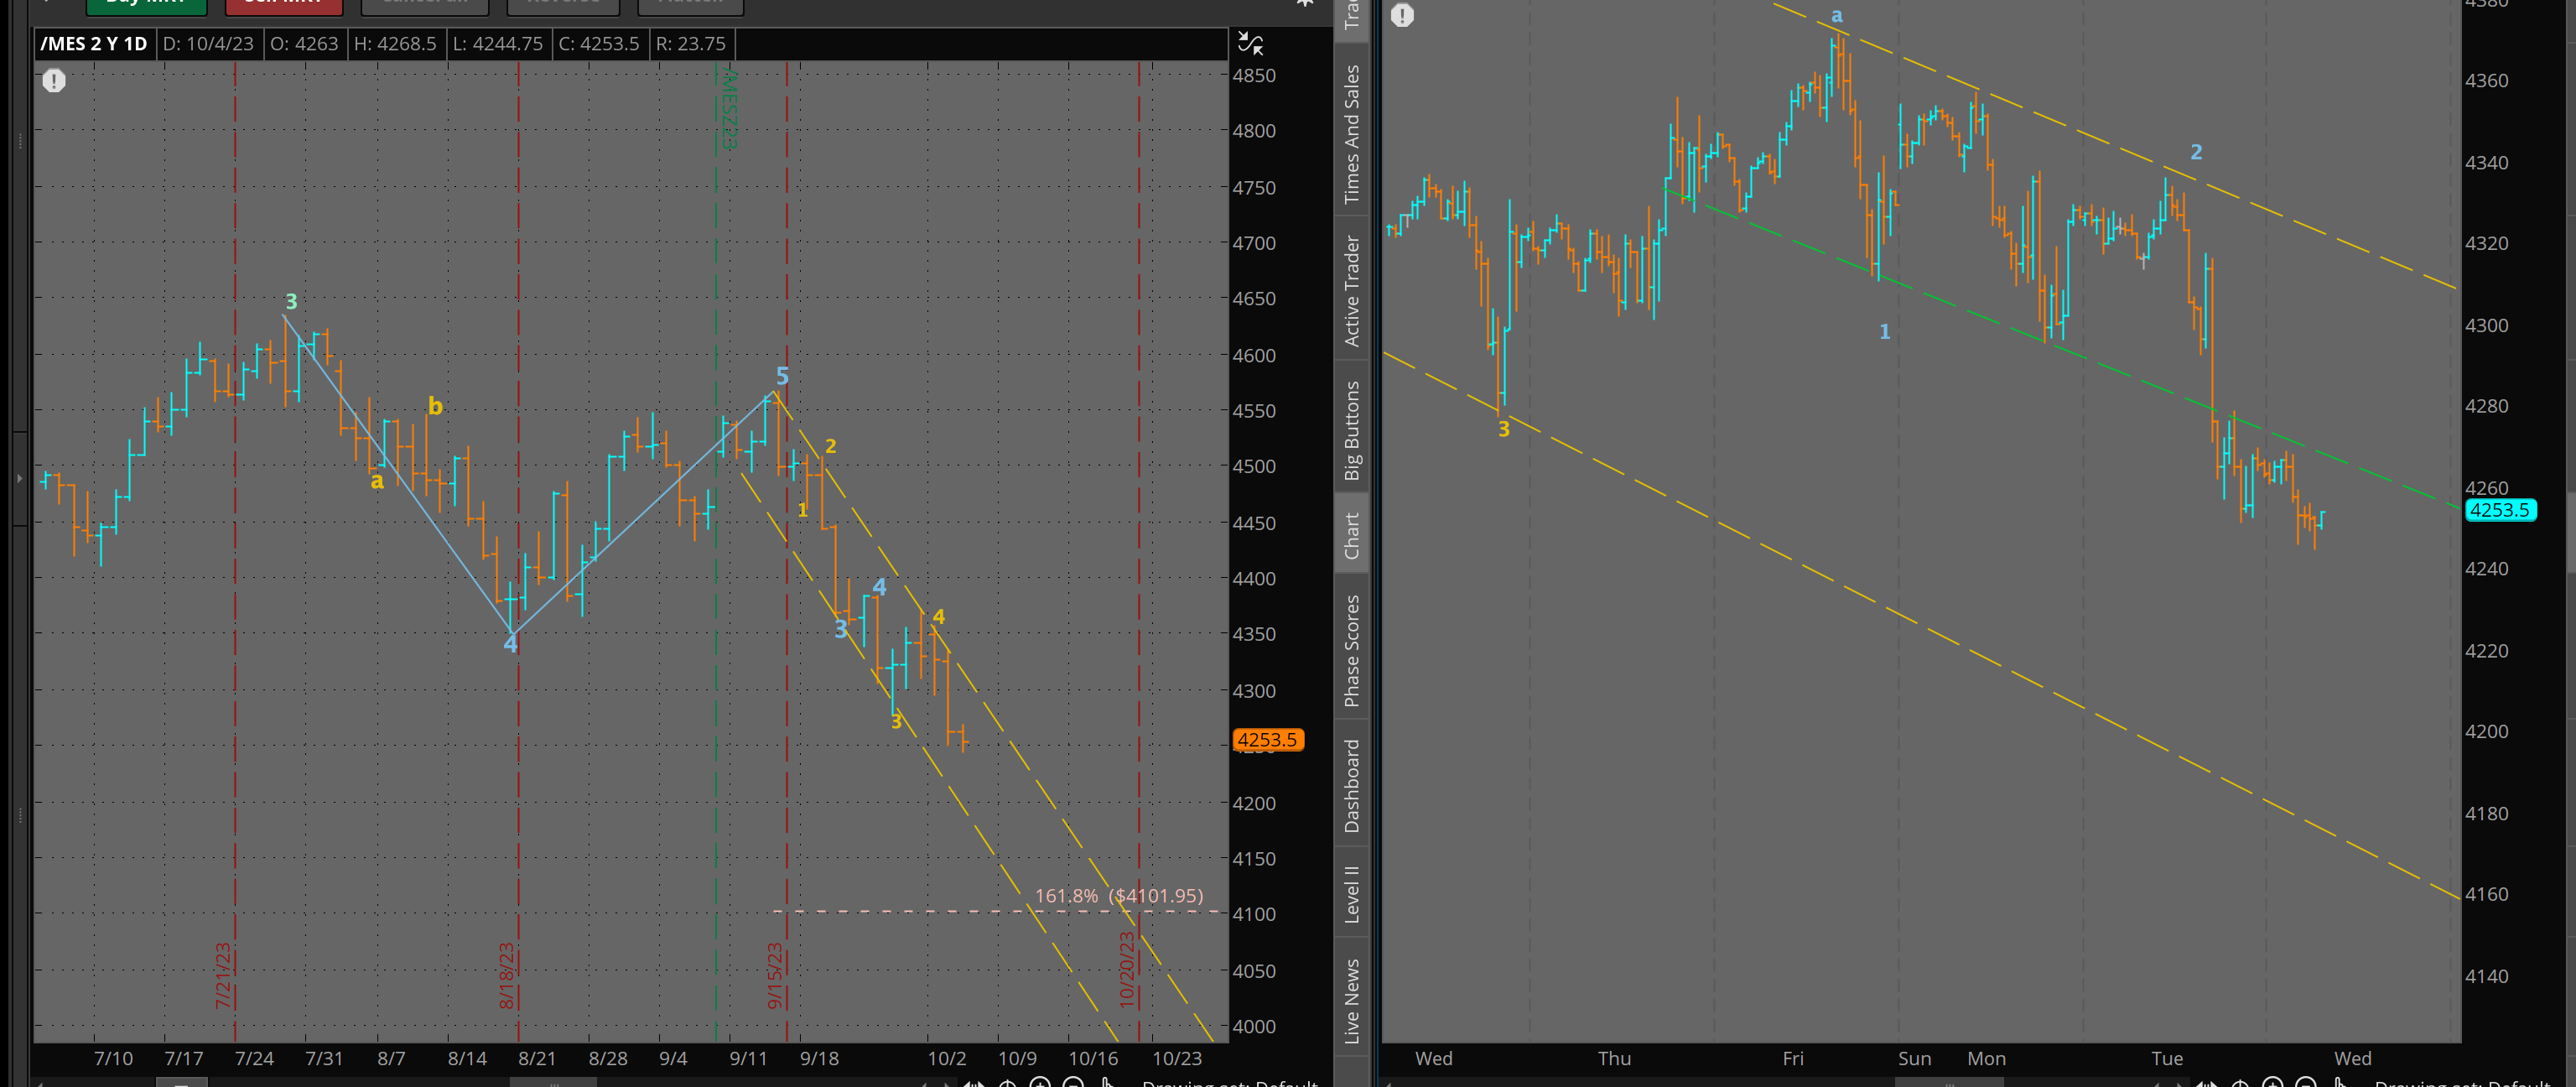Click the 4000 price axis label
The width and height of the screenshot is (2576, 1087).
[x=1254, y=1026]
